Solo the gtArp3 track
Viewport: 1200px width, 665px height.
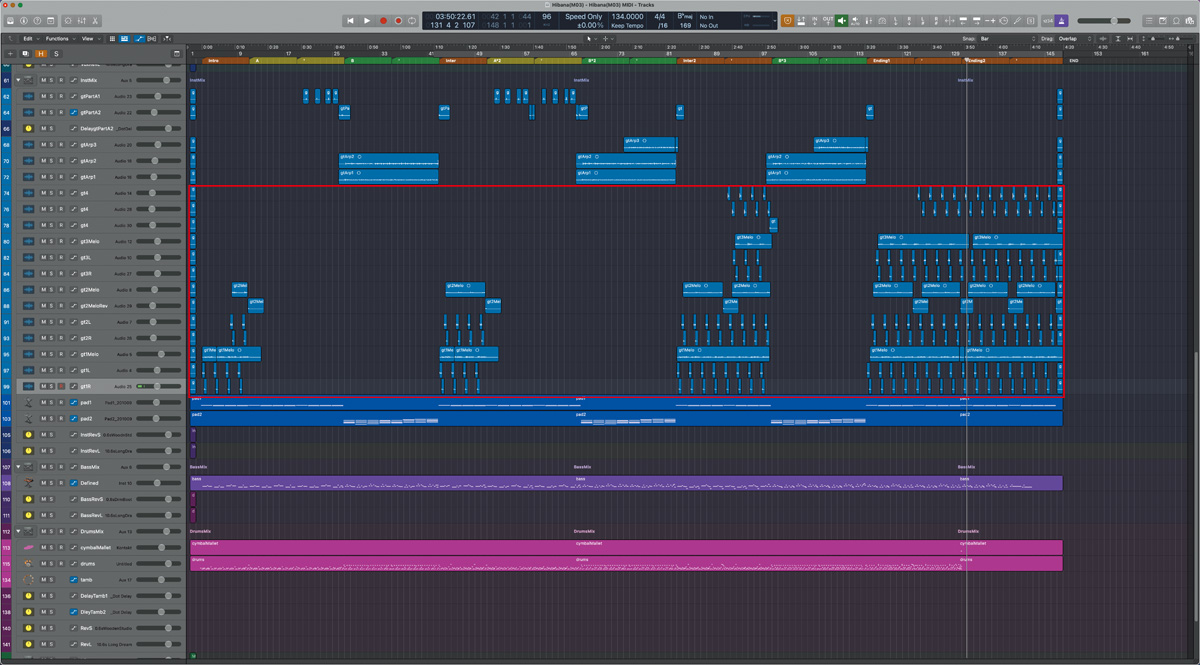tap(52, 144)
